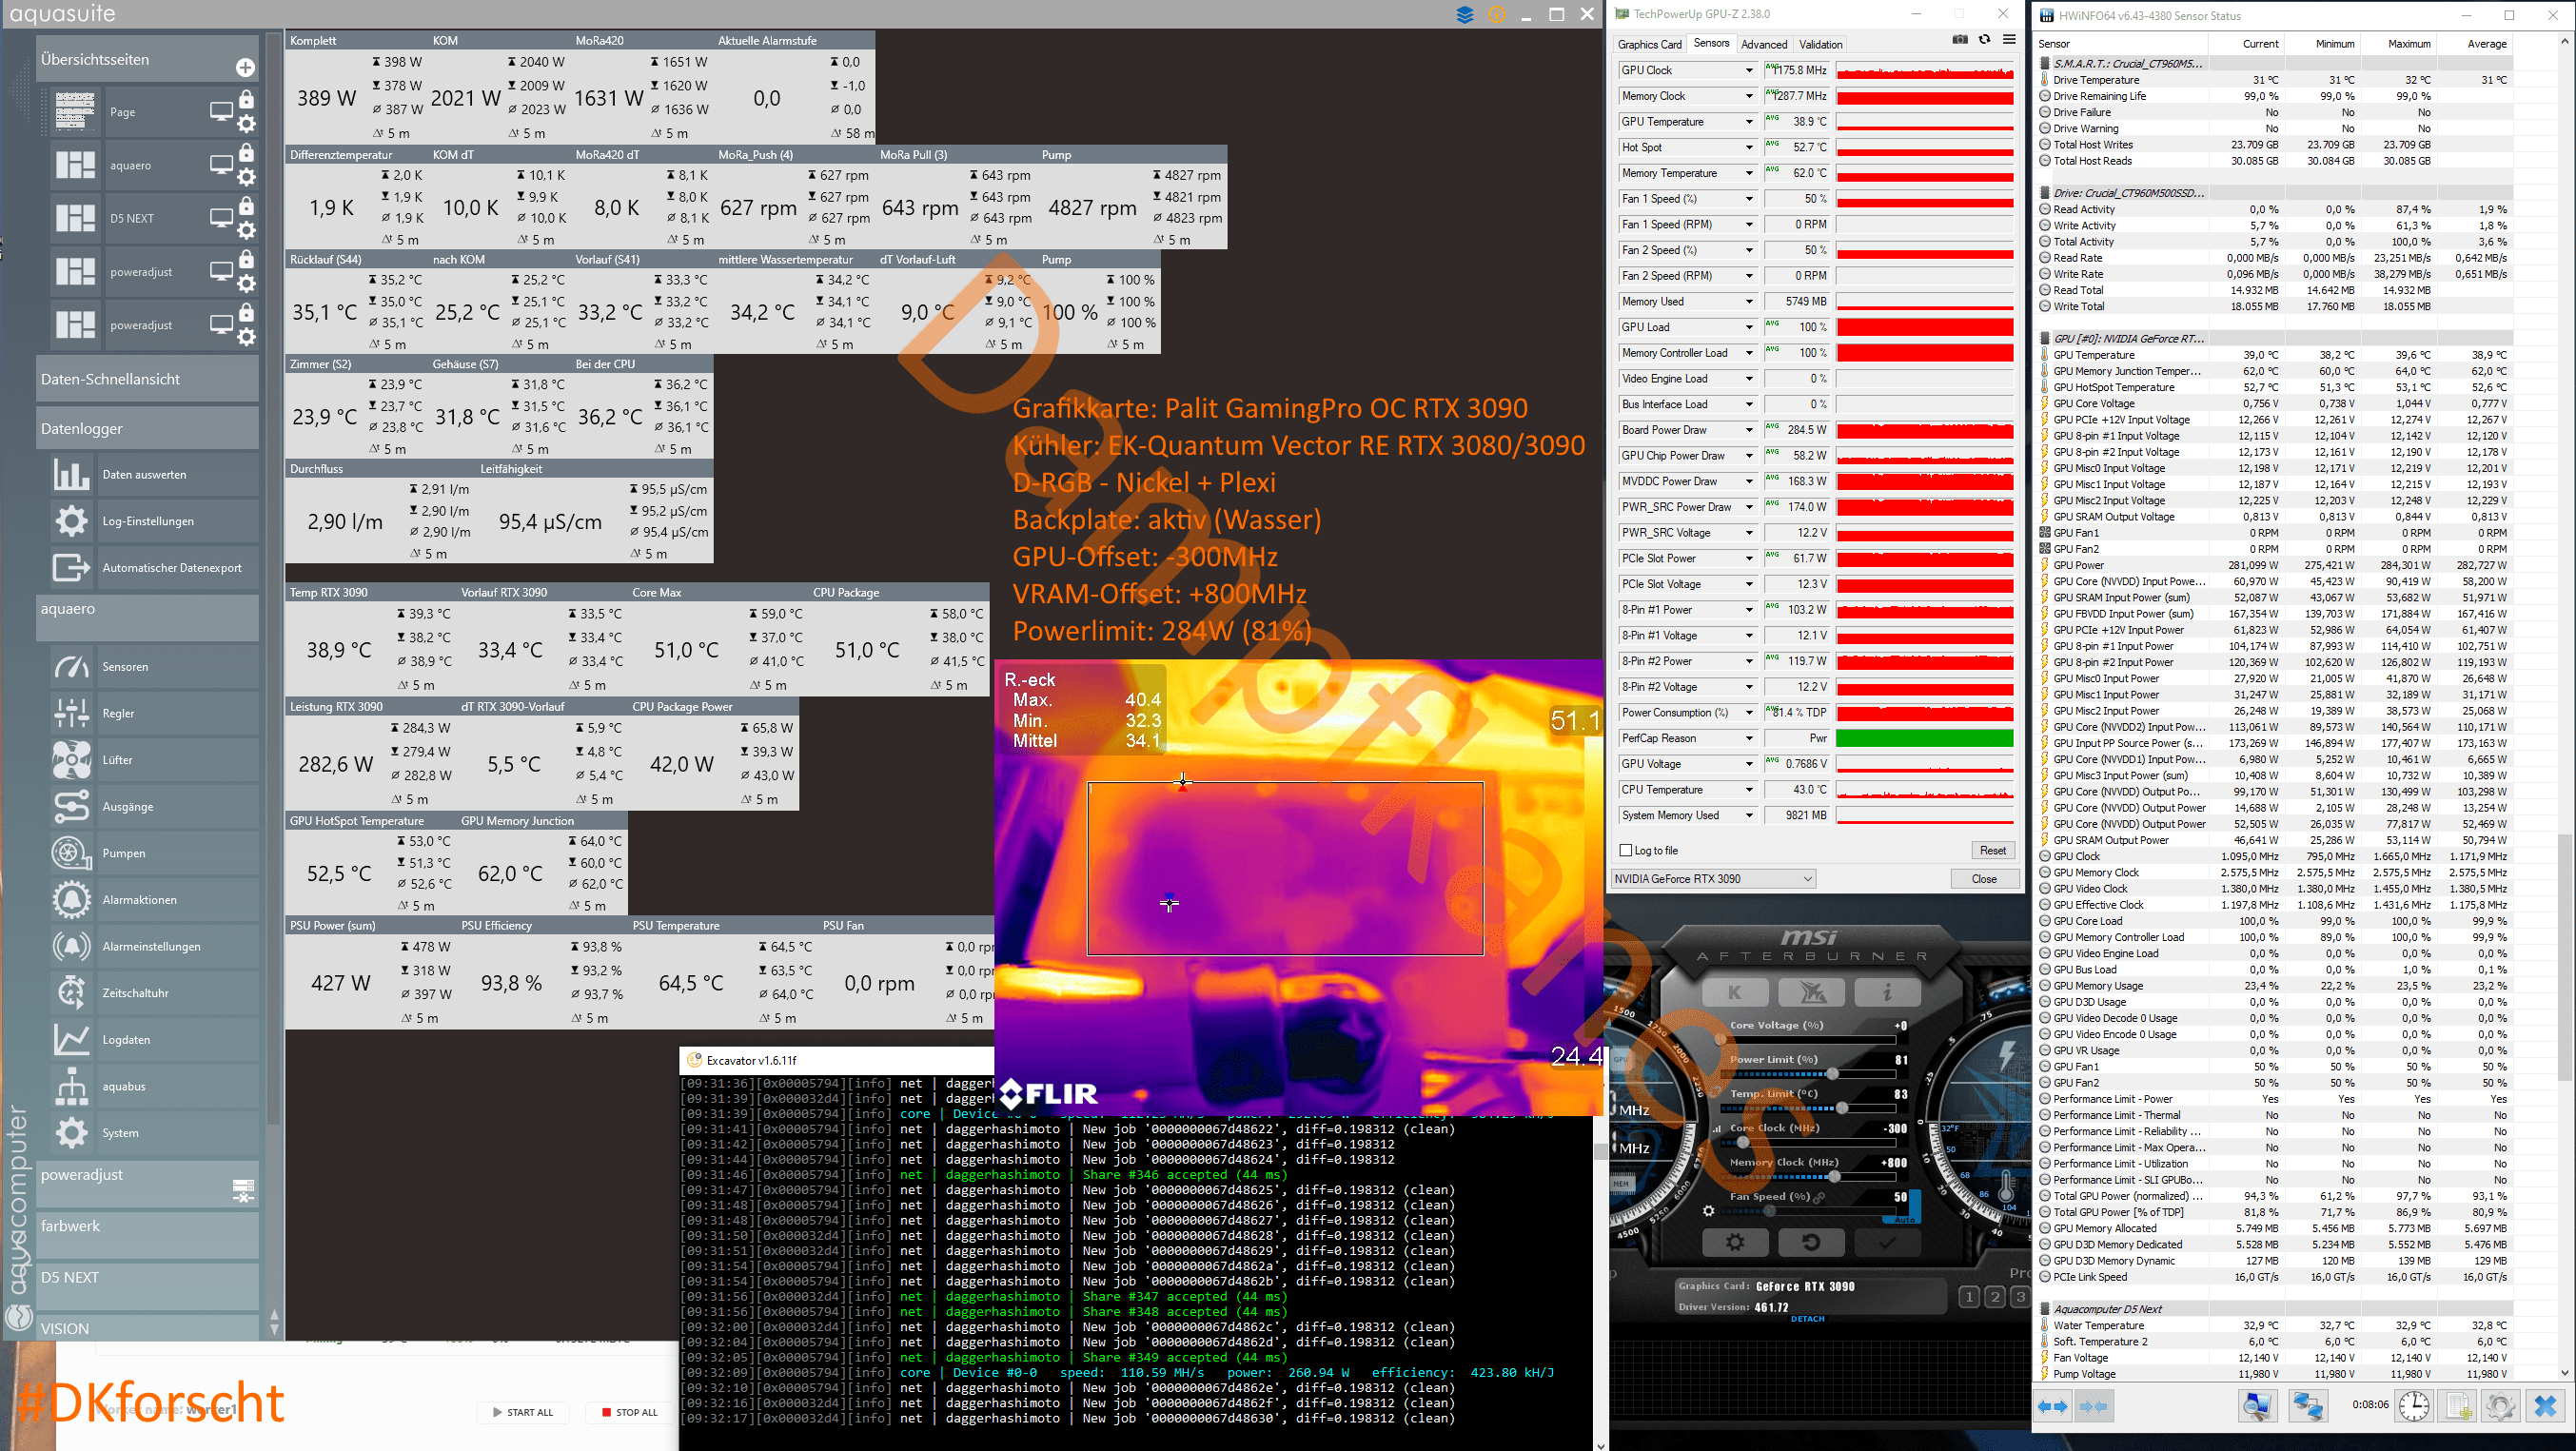Open the Regler controller section
Screen dimensions: 2576x1451
tap(153, 713)
